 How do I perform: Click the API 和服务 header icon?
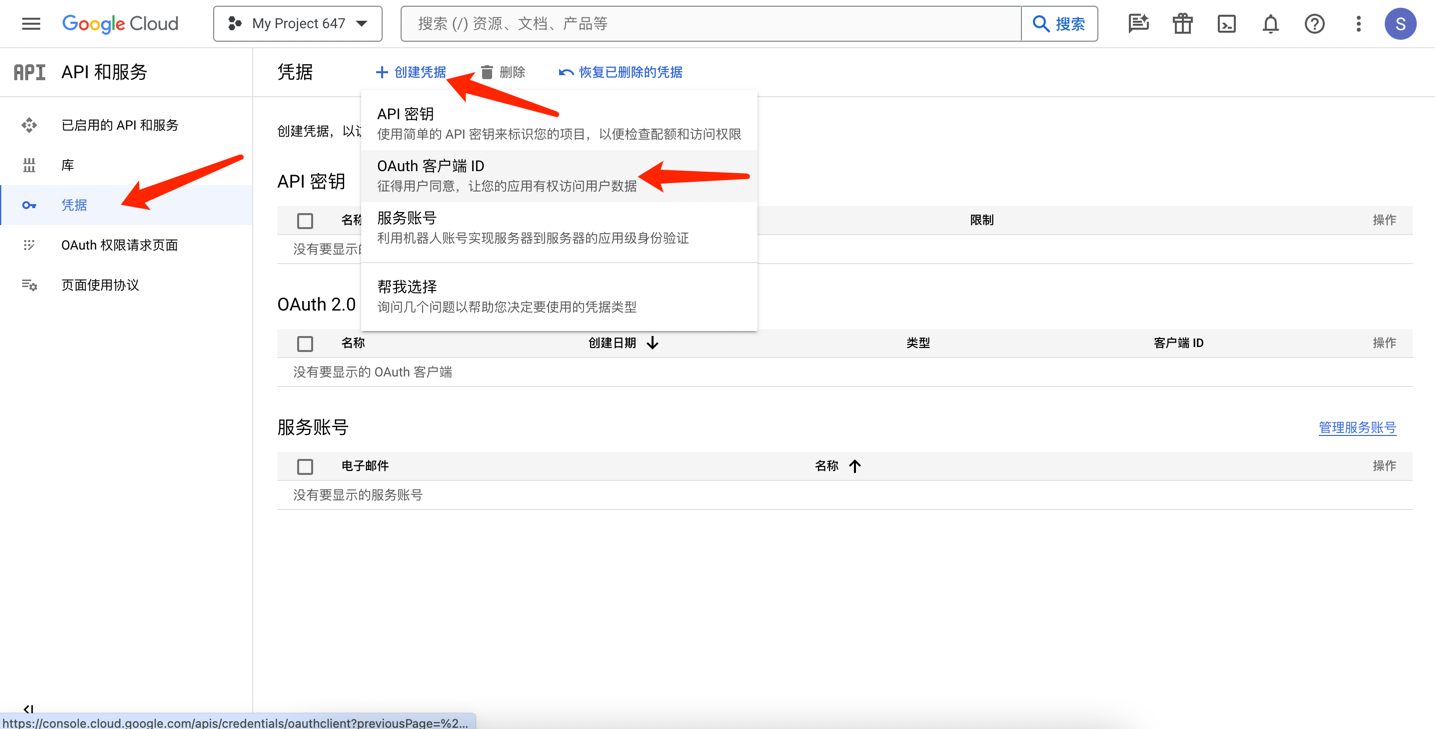29,72
